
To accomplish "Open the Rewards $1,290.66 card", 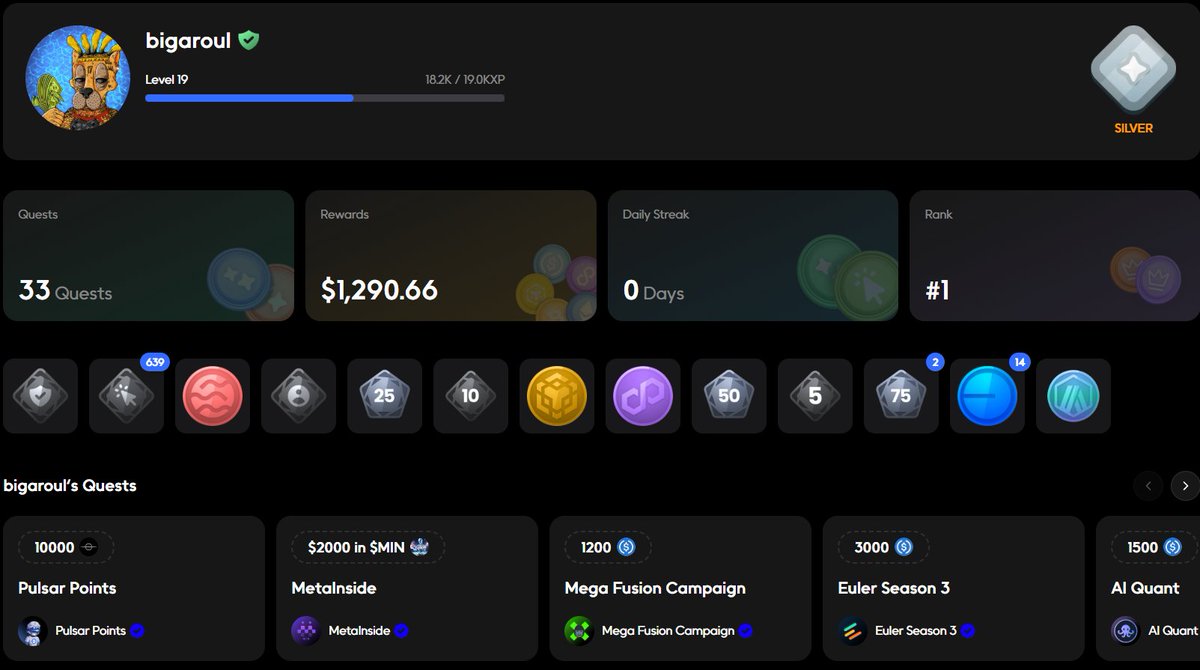I will click(451, 256).
